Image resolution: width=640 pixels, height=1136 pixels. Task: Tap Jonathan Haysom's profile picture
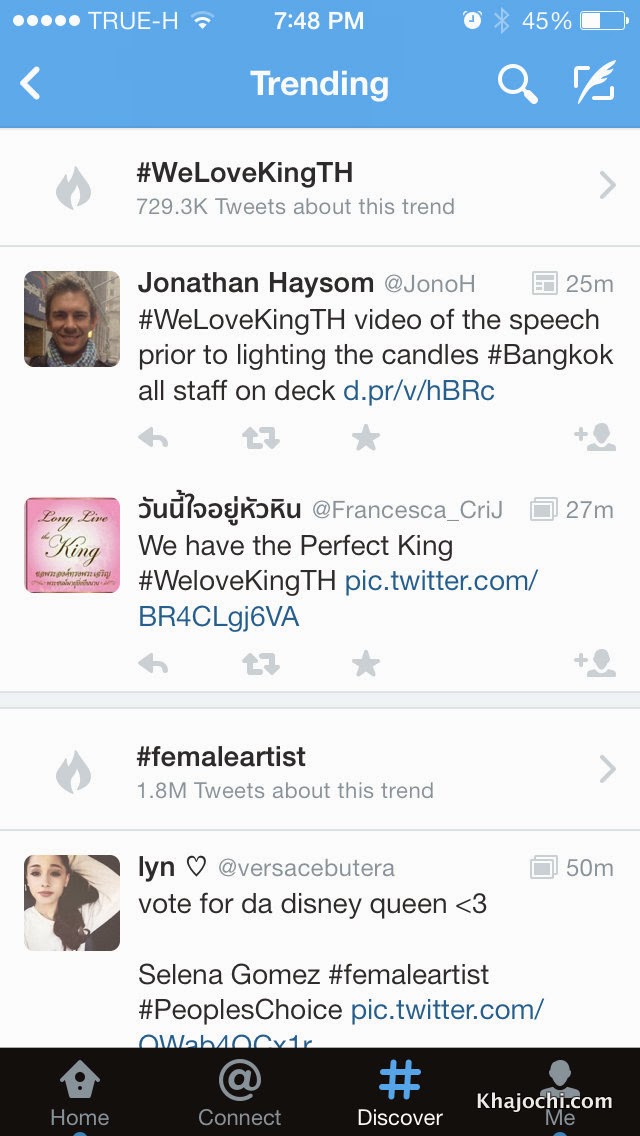(72, 319)
